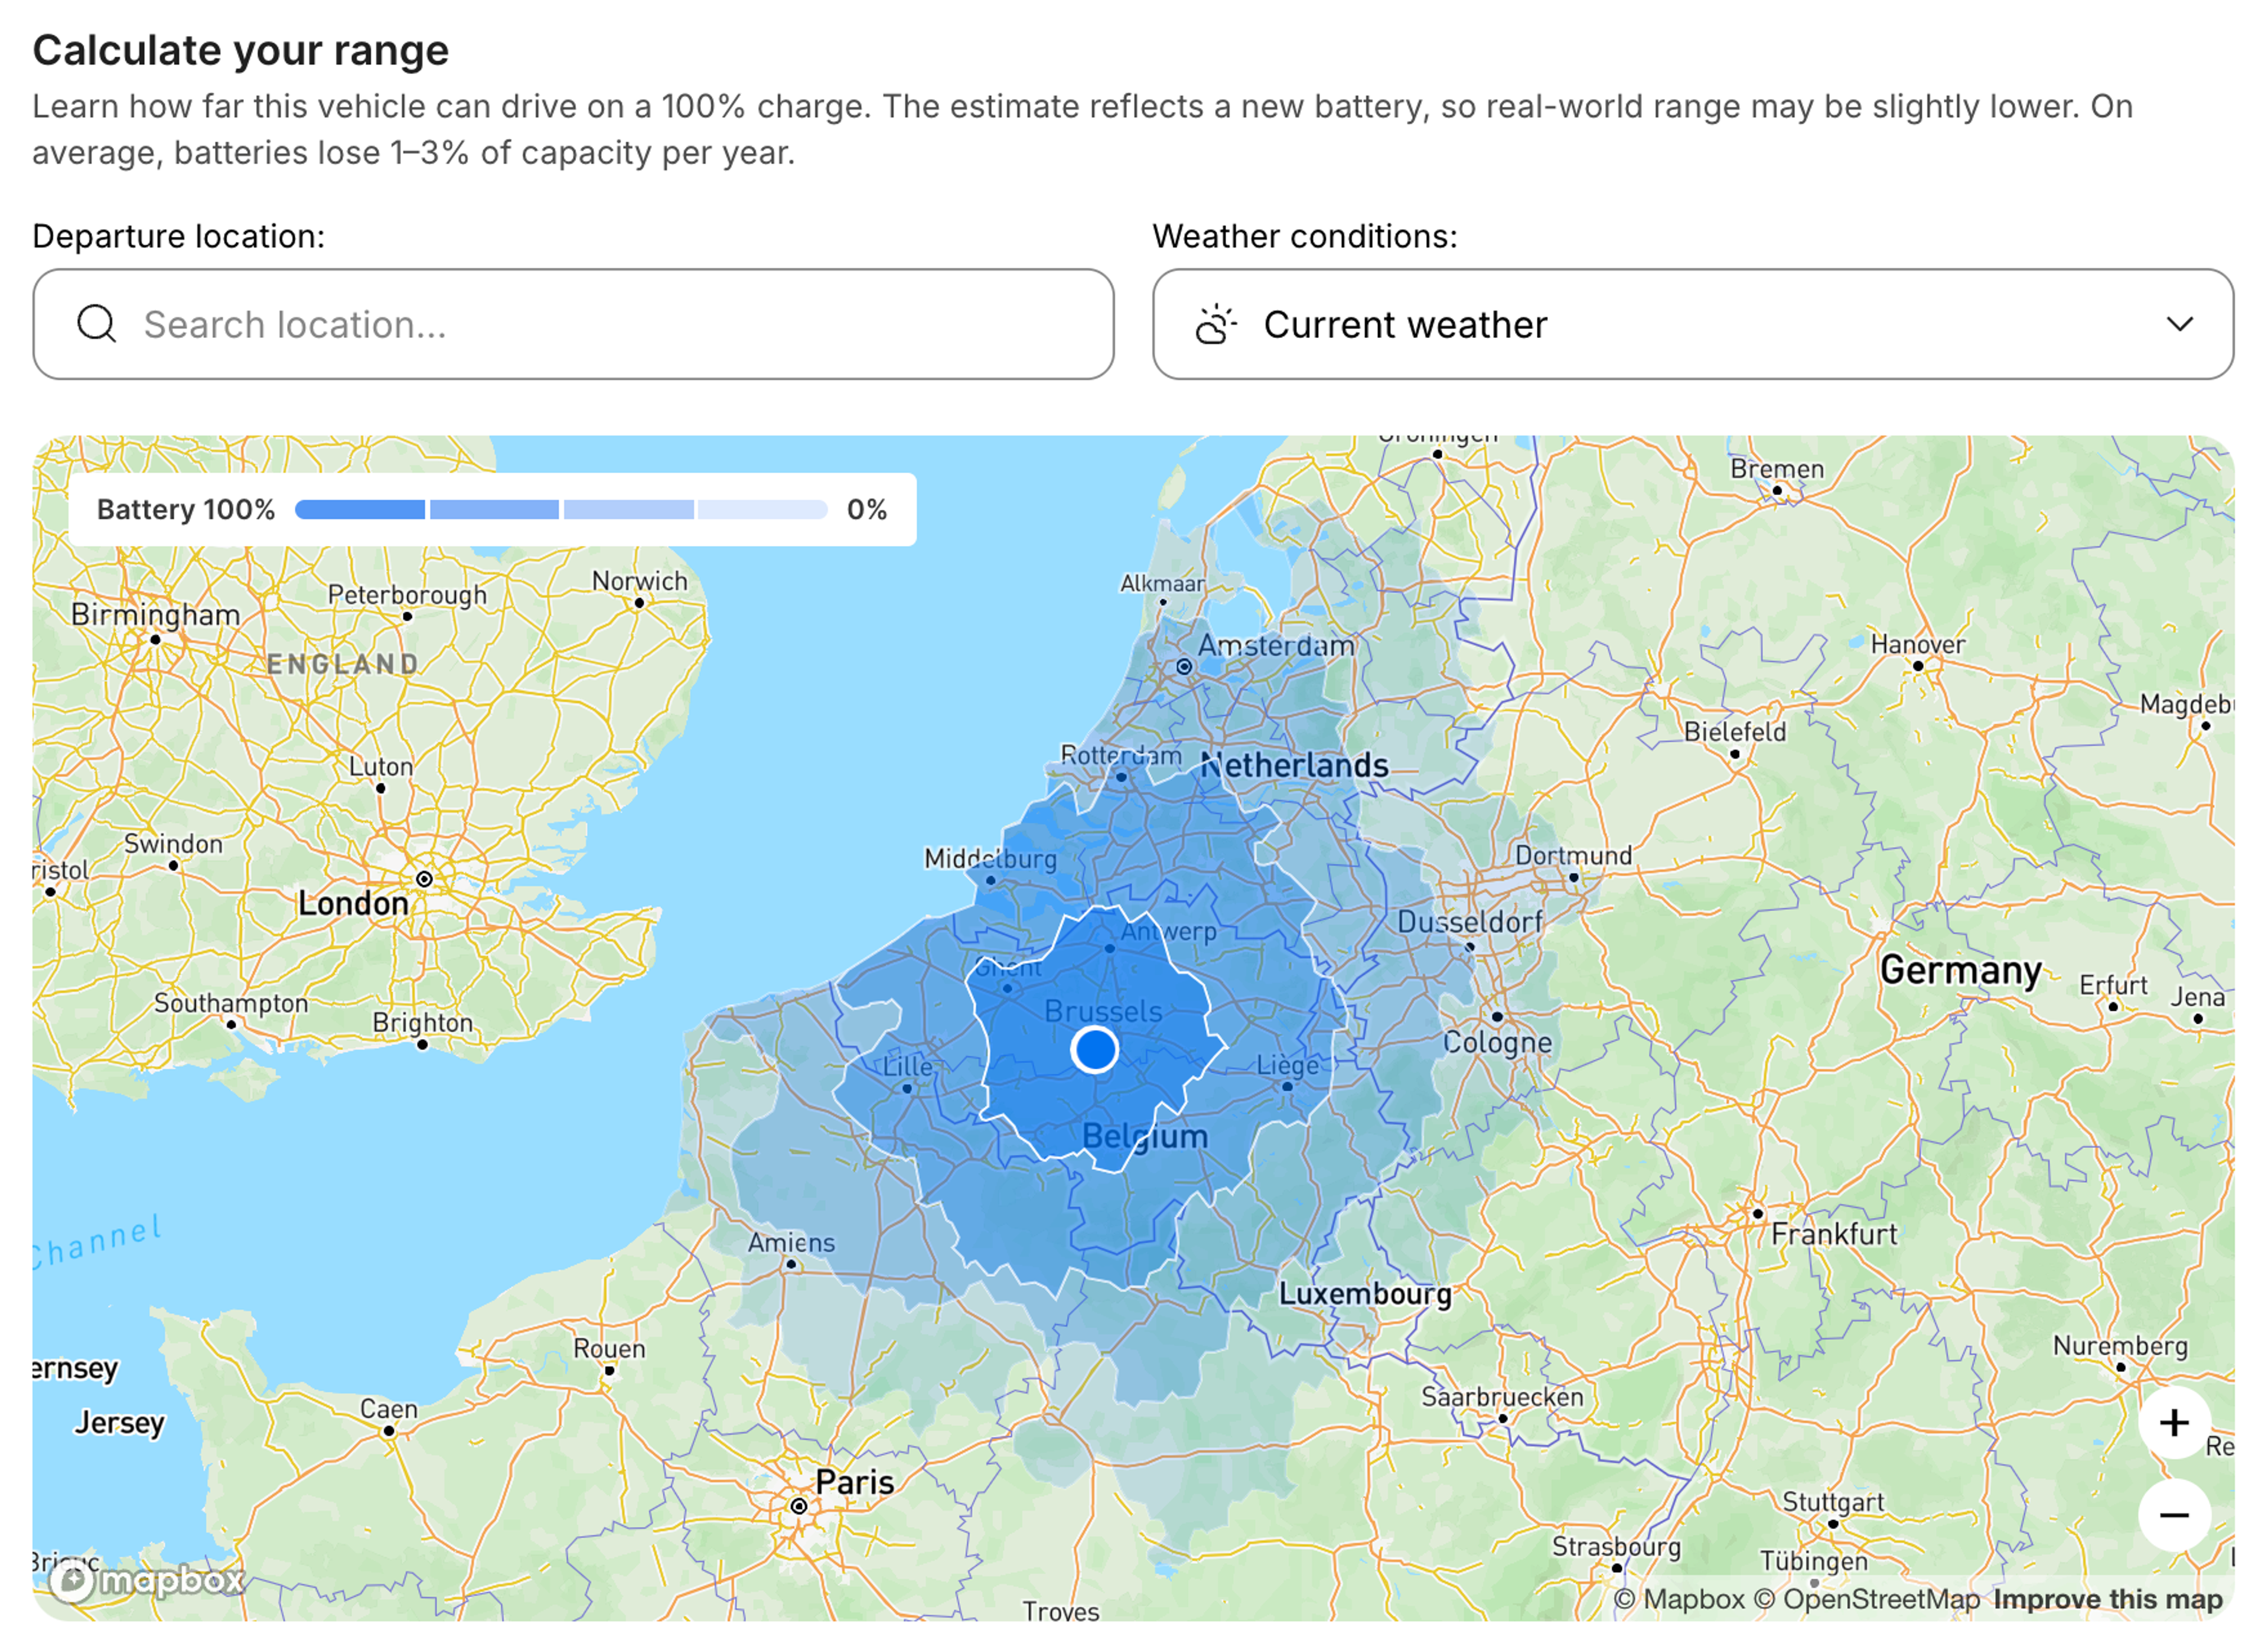Click the Birmingham city label
The height and width of the screenshot is (1643, 2268).
(155, 615)
